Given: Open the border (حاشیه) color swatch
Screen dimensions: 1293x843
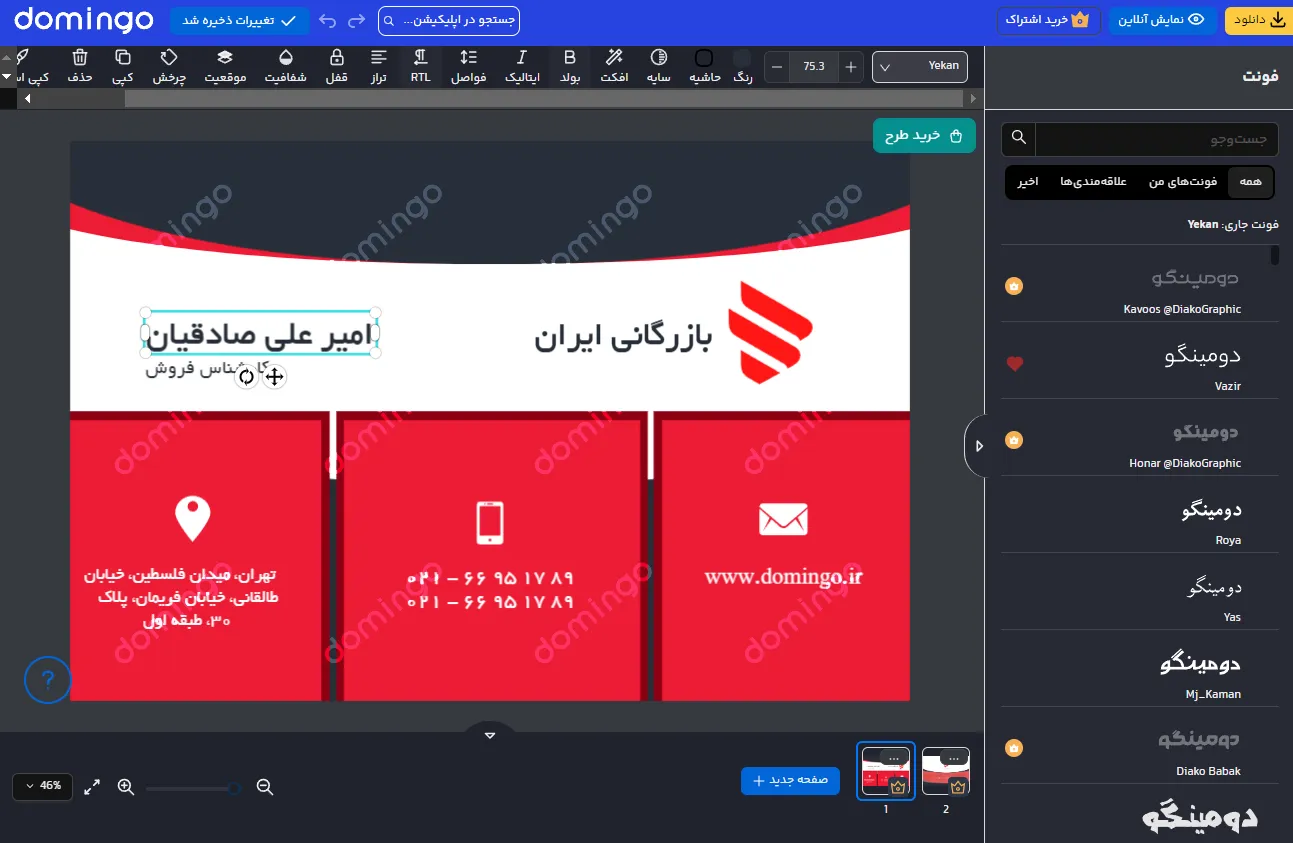Looking at the screenshot, I should 704,58.
